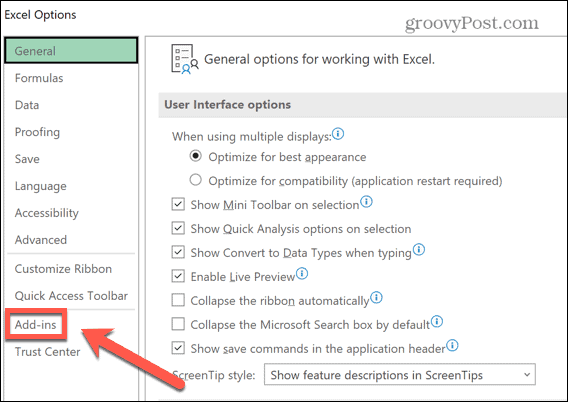This screenshot has height=402, width=568.
Task: Toggle Show Quick Analysis options on selection
Action: [178, 228]
